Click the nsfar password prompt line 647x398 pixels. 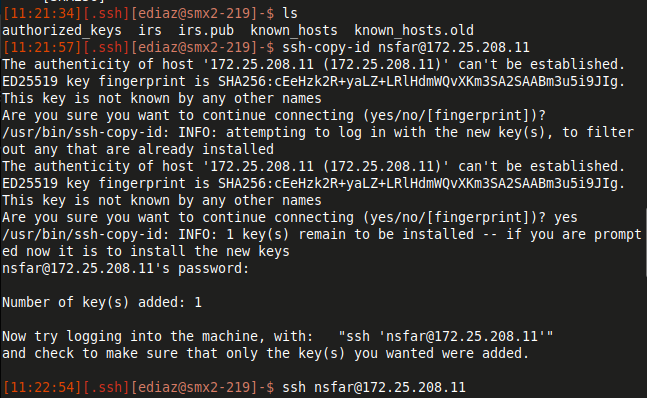[x=125, y=268]
